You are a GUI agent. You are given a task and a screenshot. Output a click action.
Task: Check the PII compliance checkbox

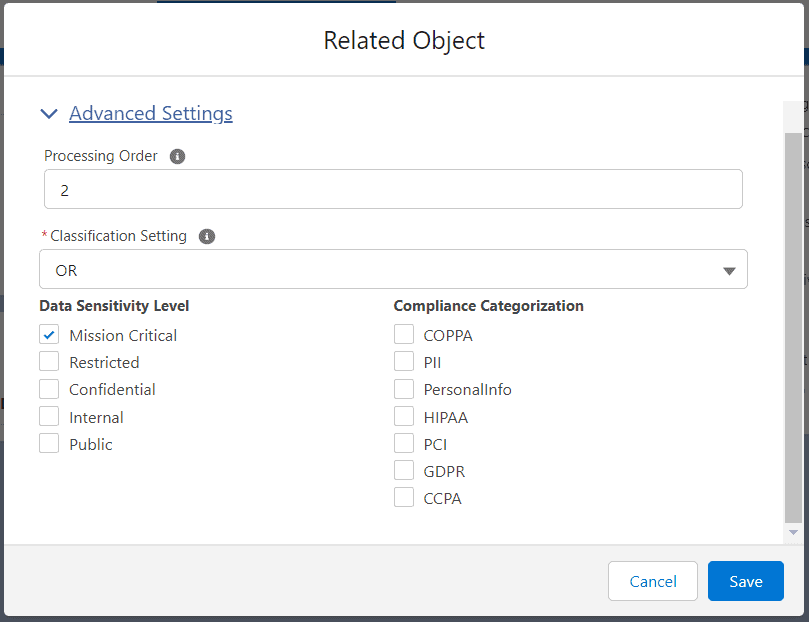click(x=404, y=362)
